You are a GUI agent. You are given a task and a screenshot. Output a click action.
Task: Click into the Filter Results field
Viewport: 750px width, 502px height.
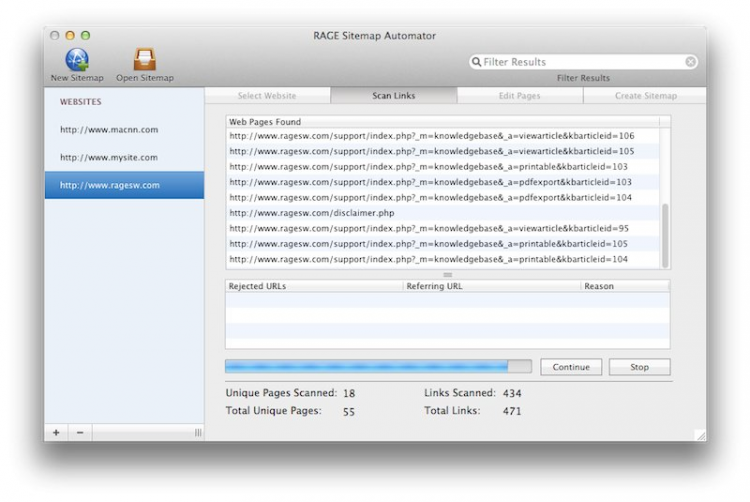click(583, 62)
